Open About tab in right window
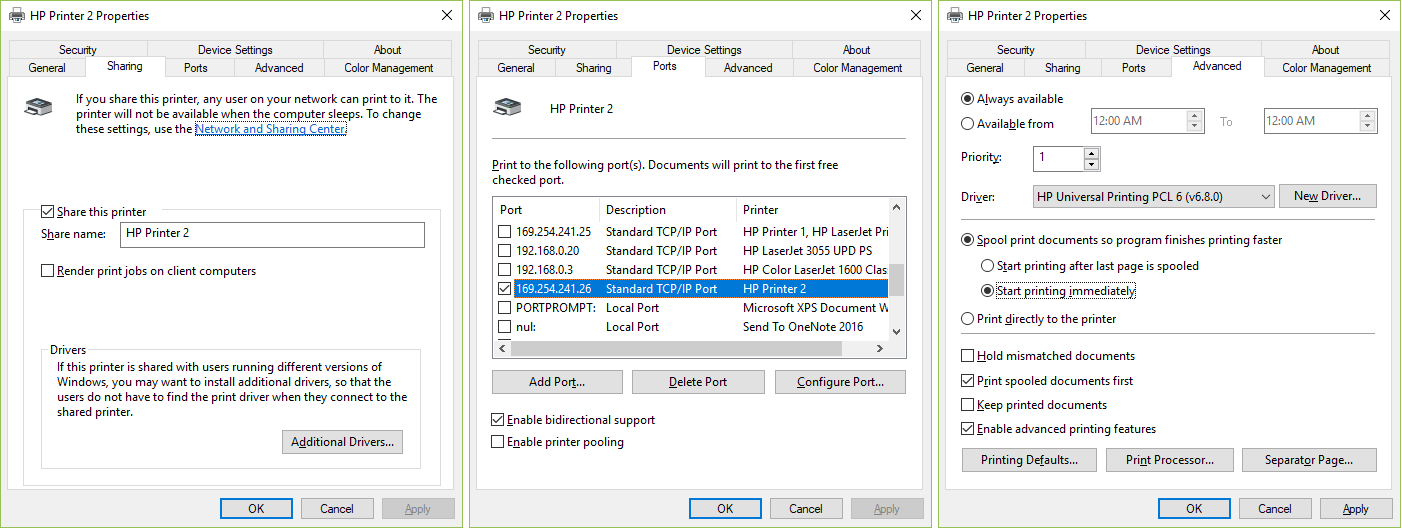Viewport: 1402px width, 531px height. click(x=1326, y=50)
